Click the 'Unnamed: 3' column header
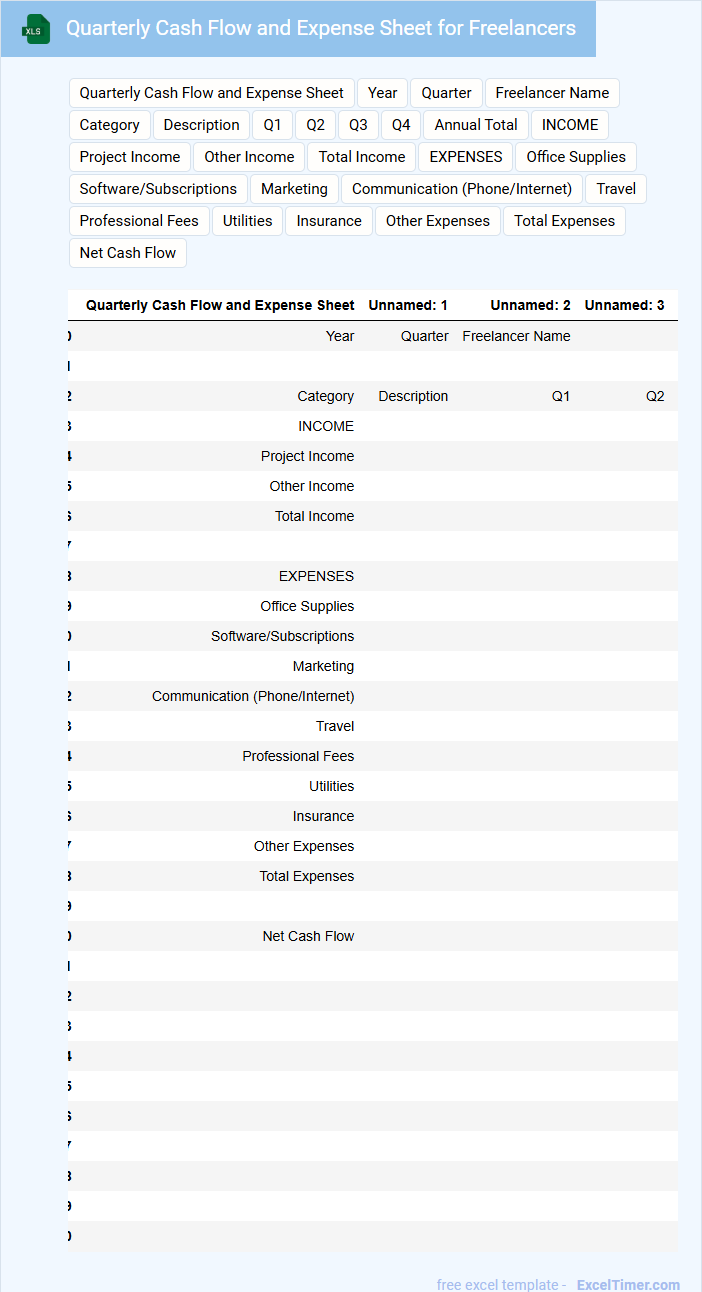 (x=625, y=305)
